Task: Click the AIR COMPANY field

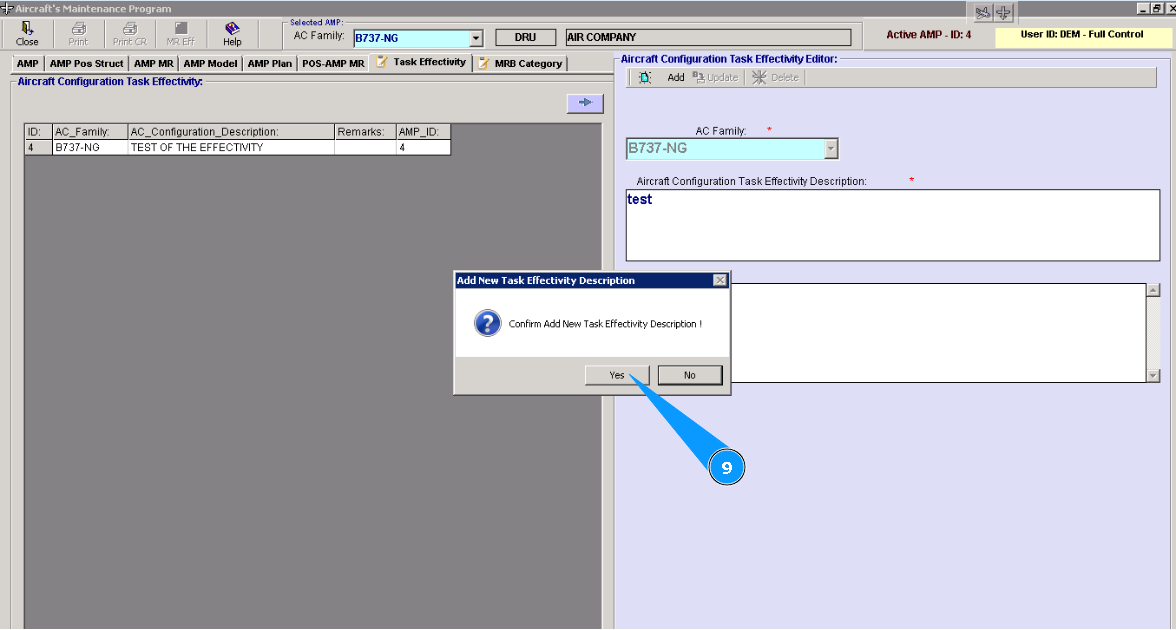Action: [x=709, y=37]
